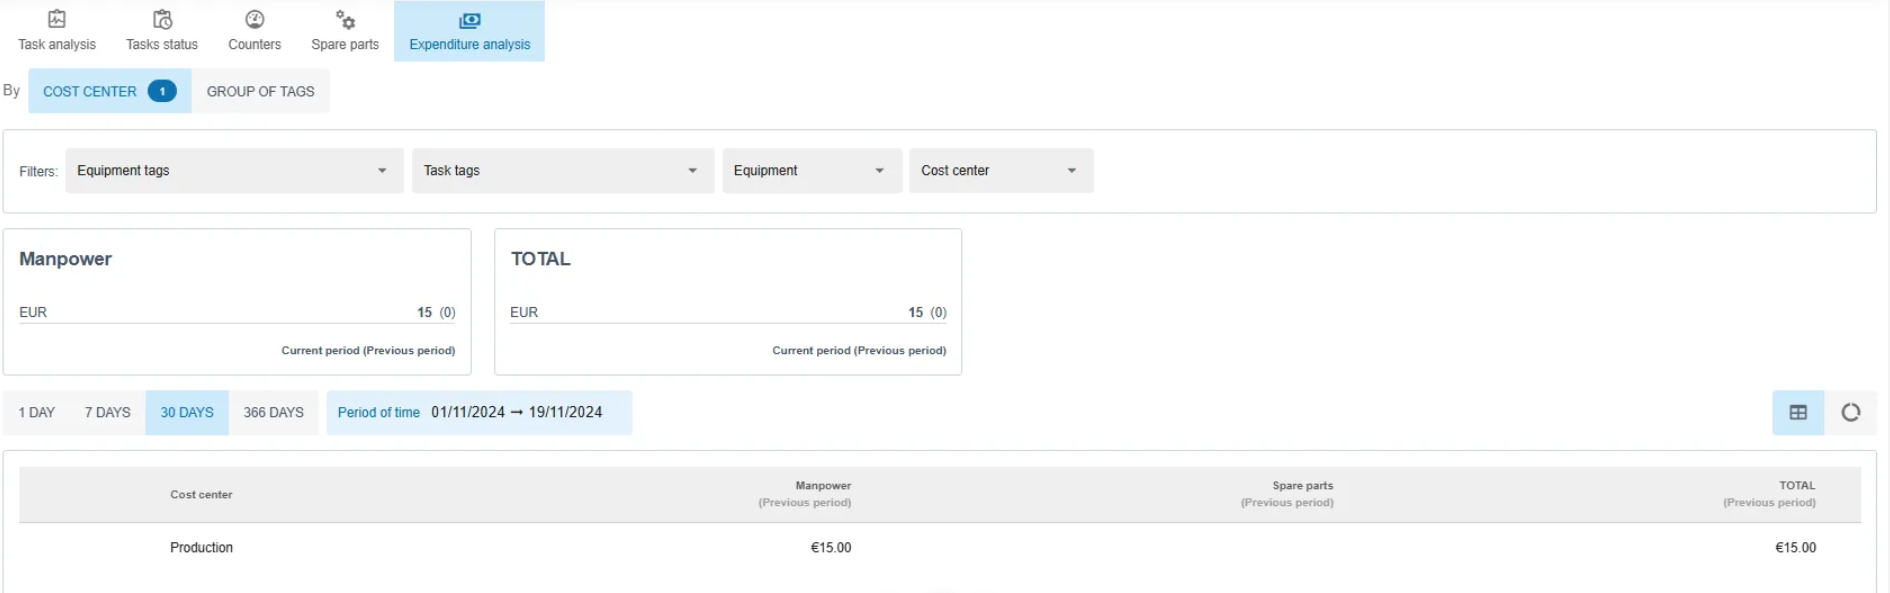Open the Tasks status clipboard icon
1890x593 pixels.
(162, 19)
